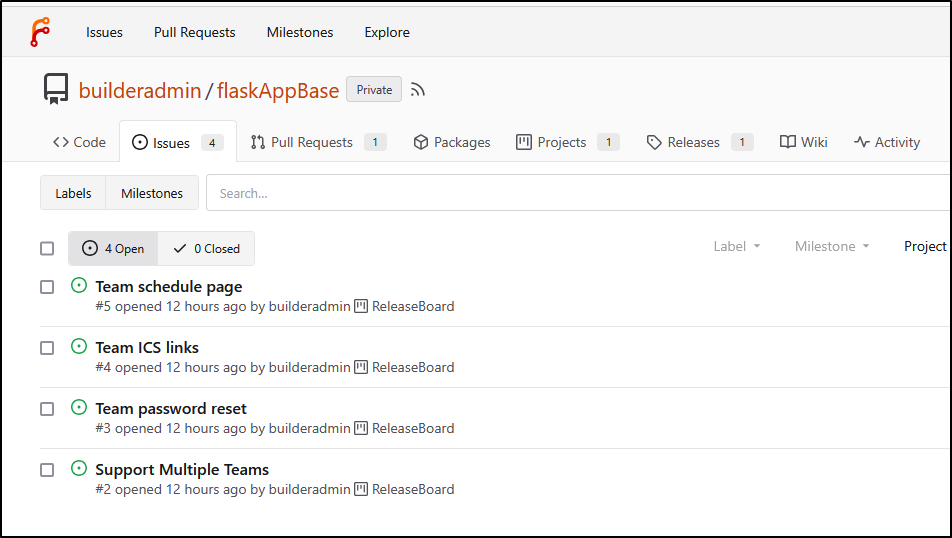Switch to the Pull Requests repository tab
952x538 pixels.
318,142
